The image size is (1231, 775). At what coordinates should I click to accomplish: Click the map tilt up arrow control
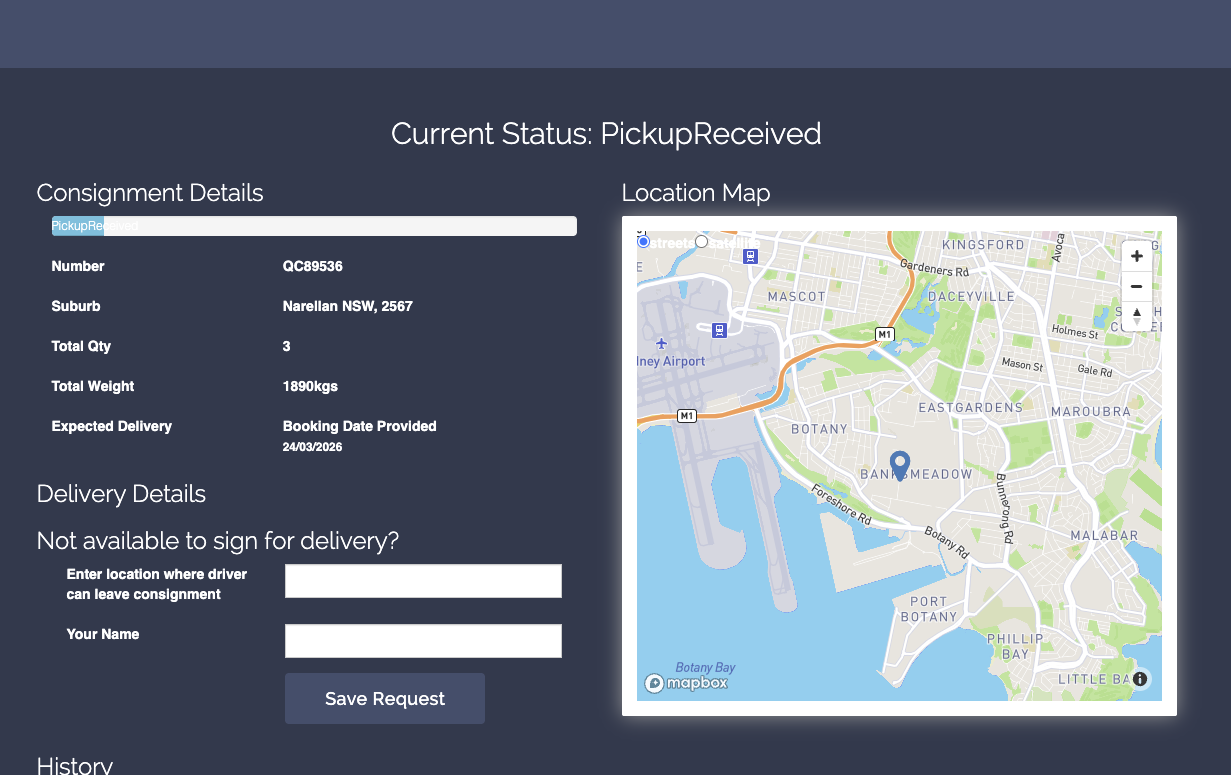pos(1137,313)
